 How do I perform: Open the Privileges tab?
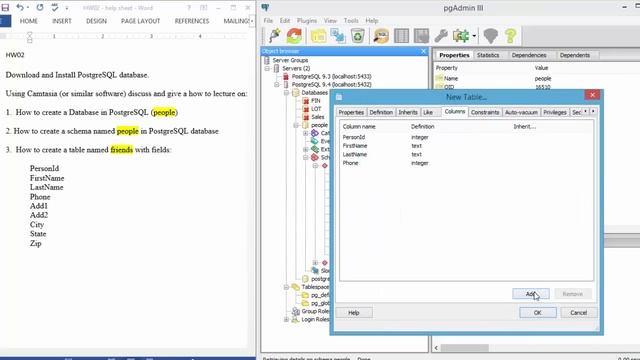coord(555,112)
